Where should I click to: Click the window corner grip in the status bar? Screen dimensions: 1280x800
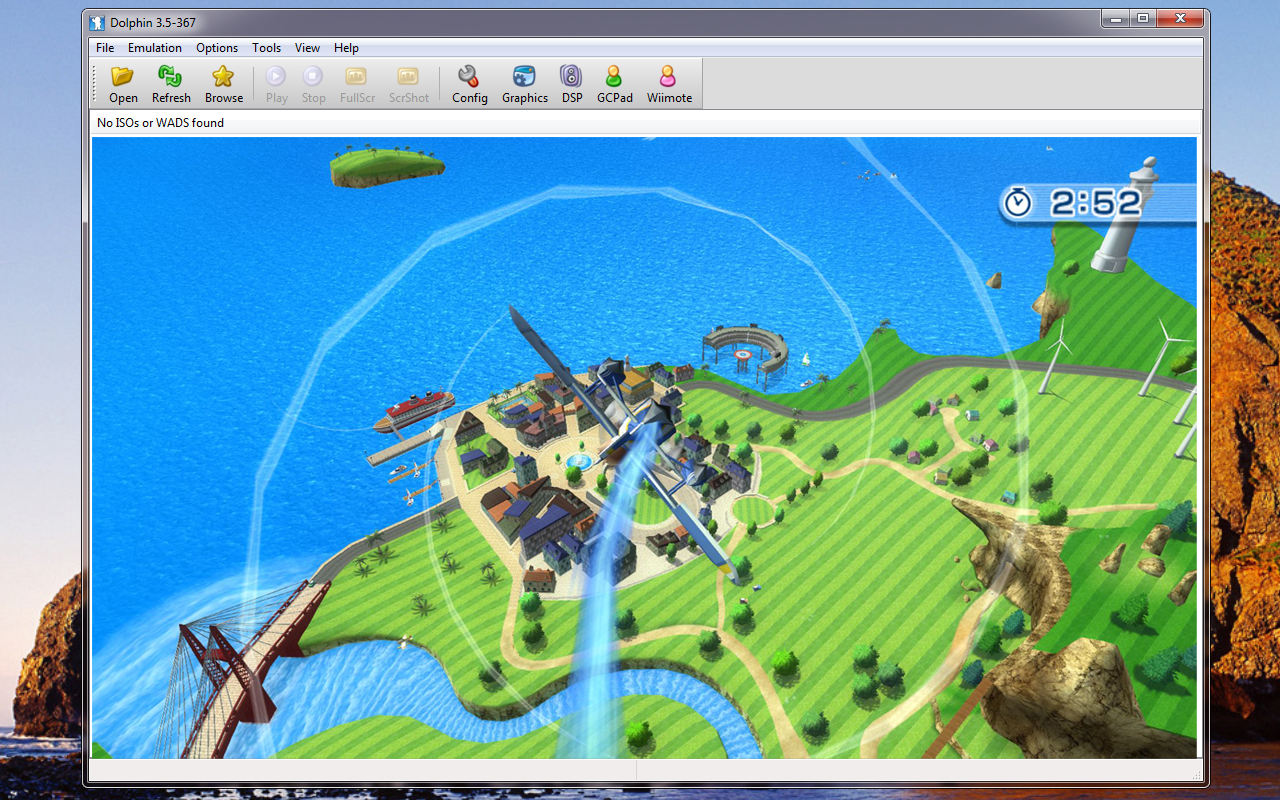(x=1194, y=773)
